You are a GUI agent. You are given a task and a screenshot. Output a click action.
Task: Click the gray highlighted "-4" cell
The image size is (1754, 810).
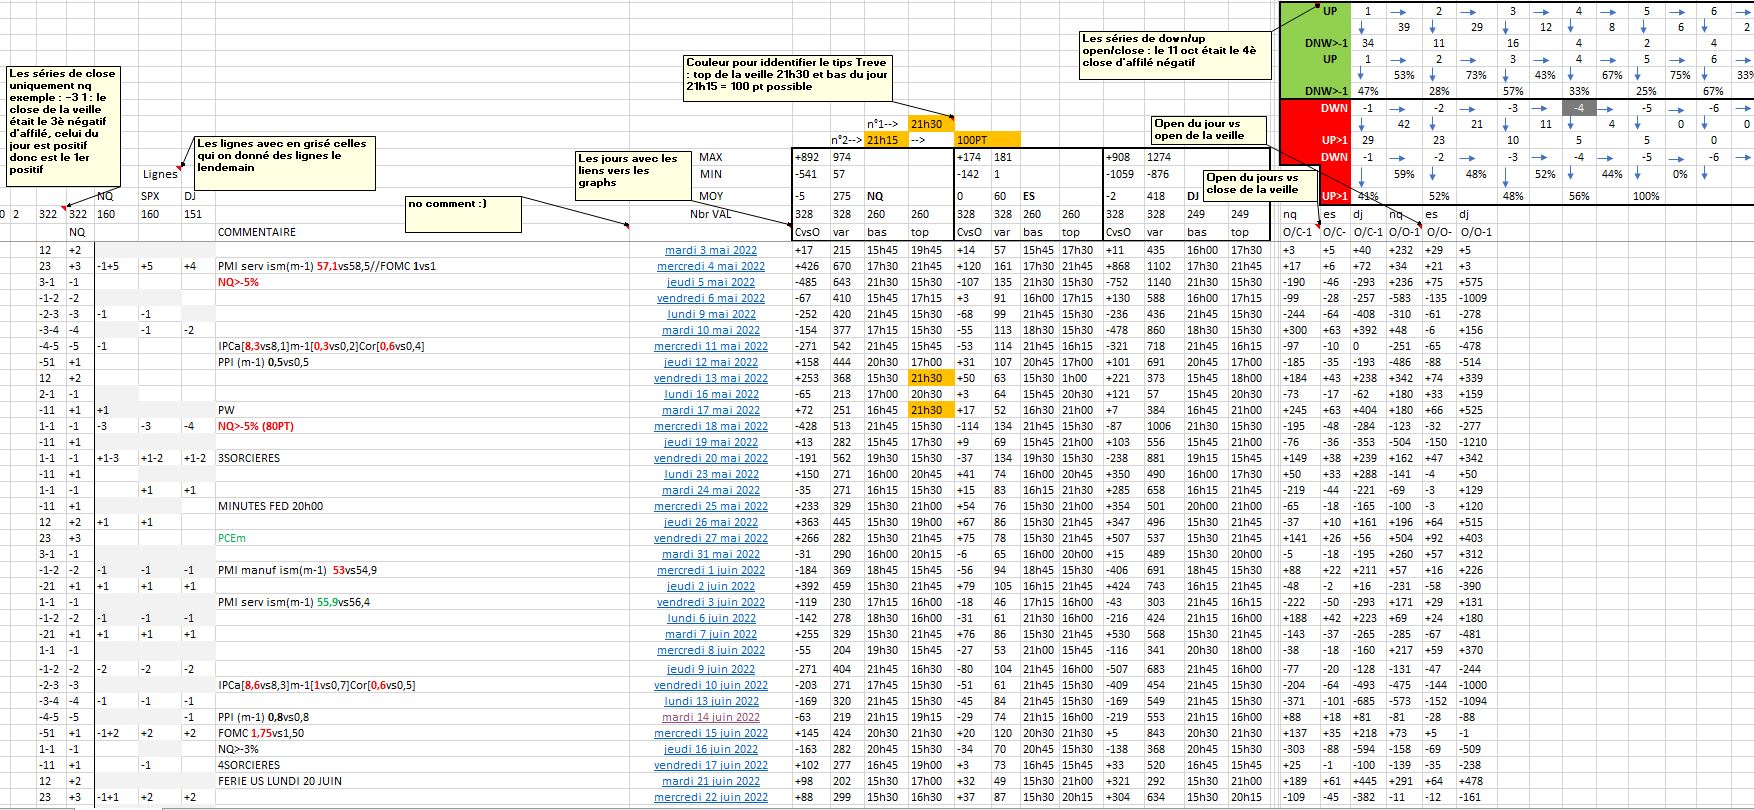(1578, 108)
